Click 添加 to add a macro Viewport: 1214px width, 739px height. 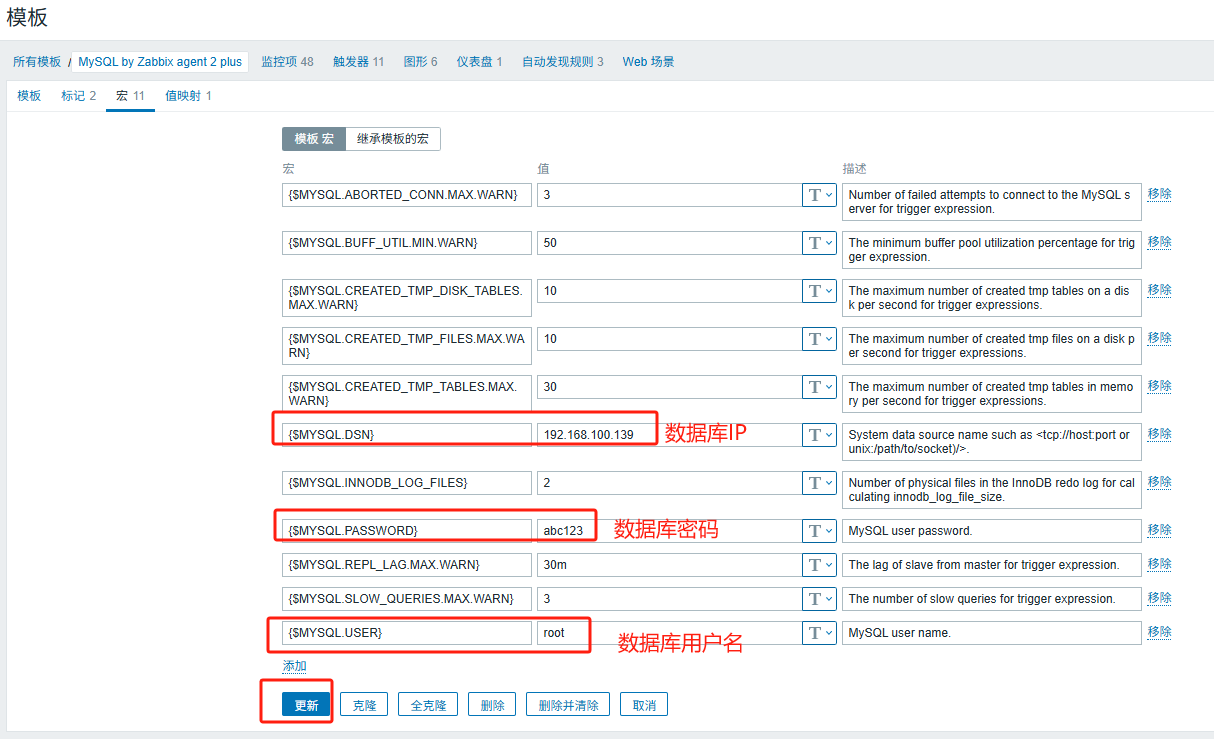point(294,666)
